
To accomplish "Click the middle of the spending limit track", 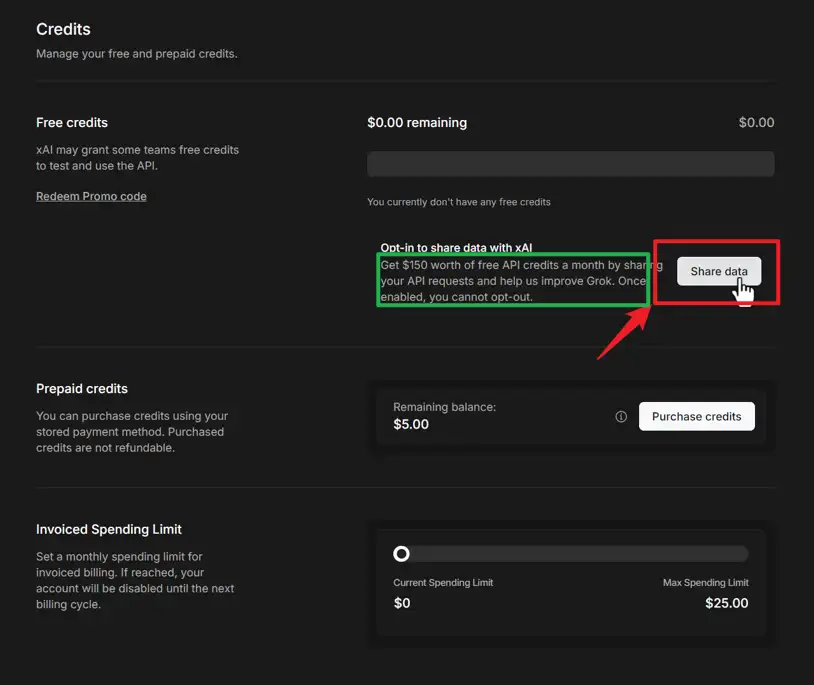I will click(571, 554).
